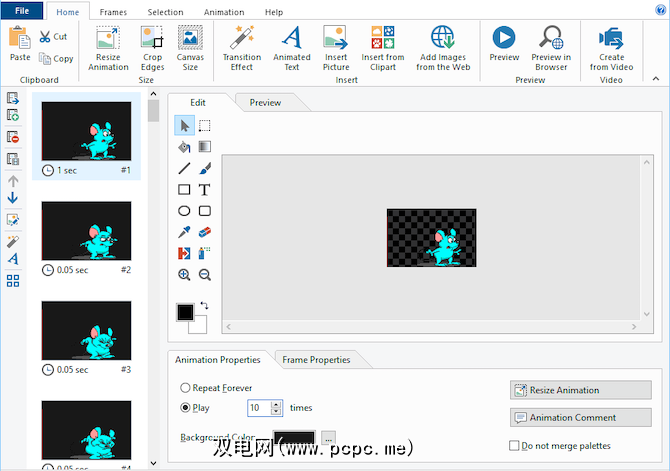
Task: Select the line drawing tool
Action: 185,168
